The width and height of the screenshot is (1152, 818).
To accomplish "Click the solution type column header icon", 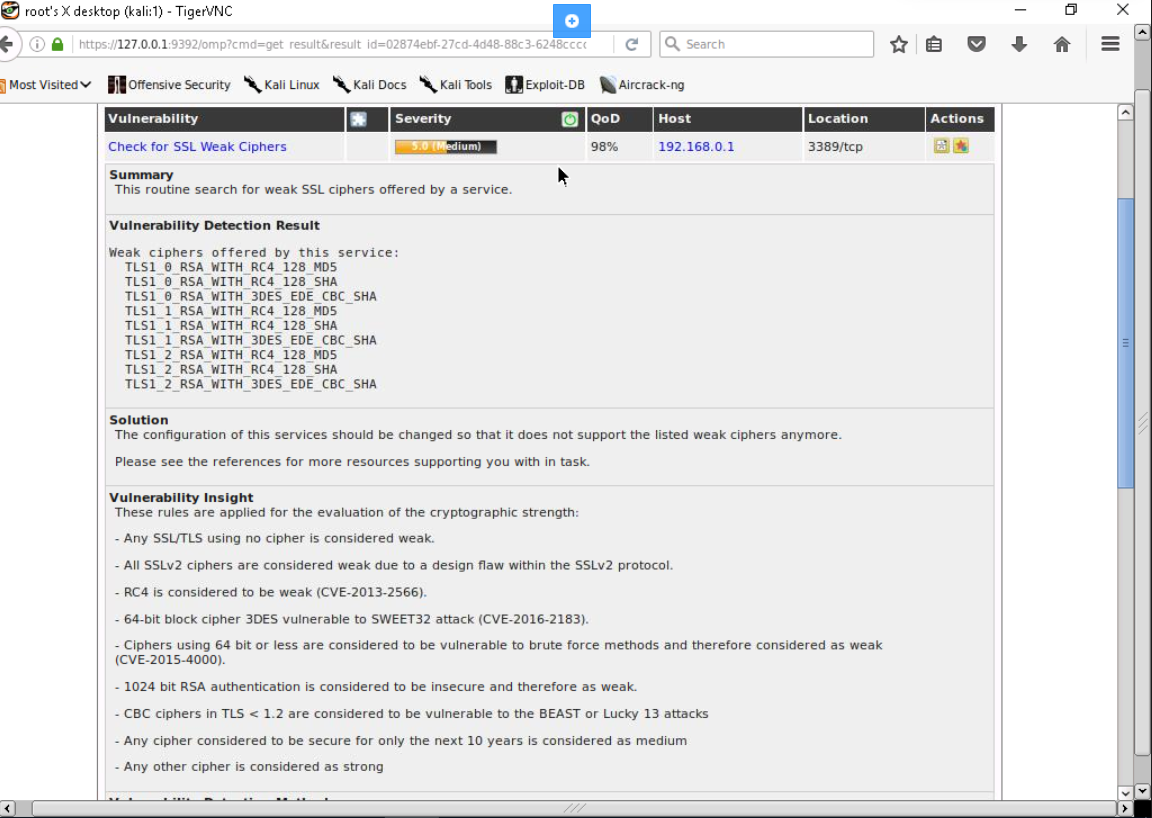I will [358, 119].
